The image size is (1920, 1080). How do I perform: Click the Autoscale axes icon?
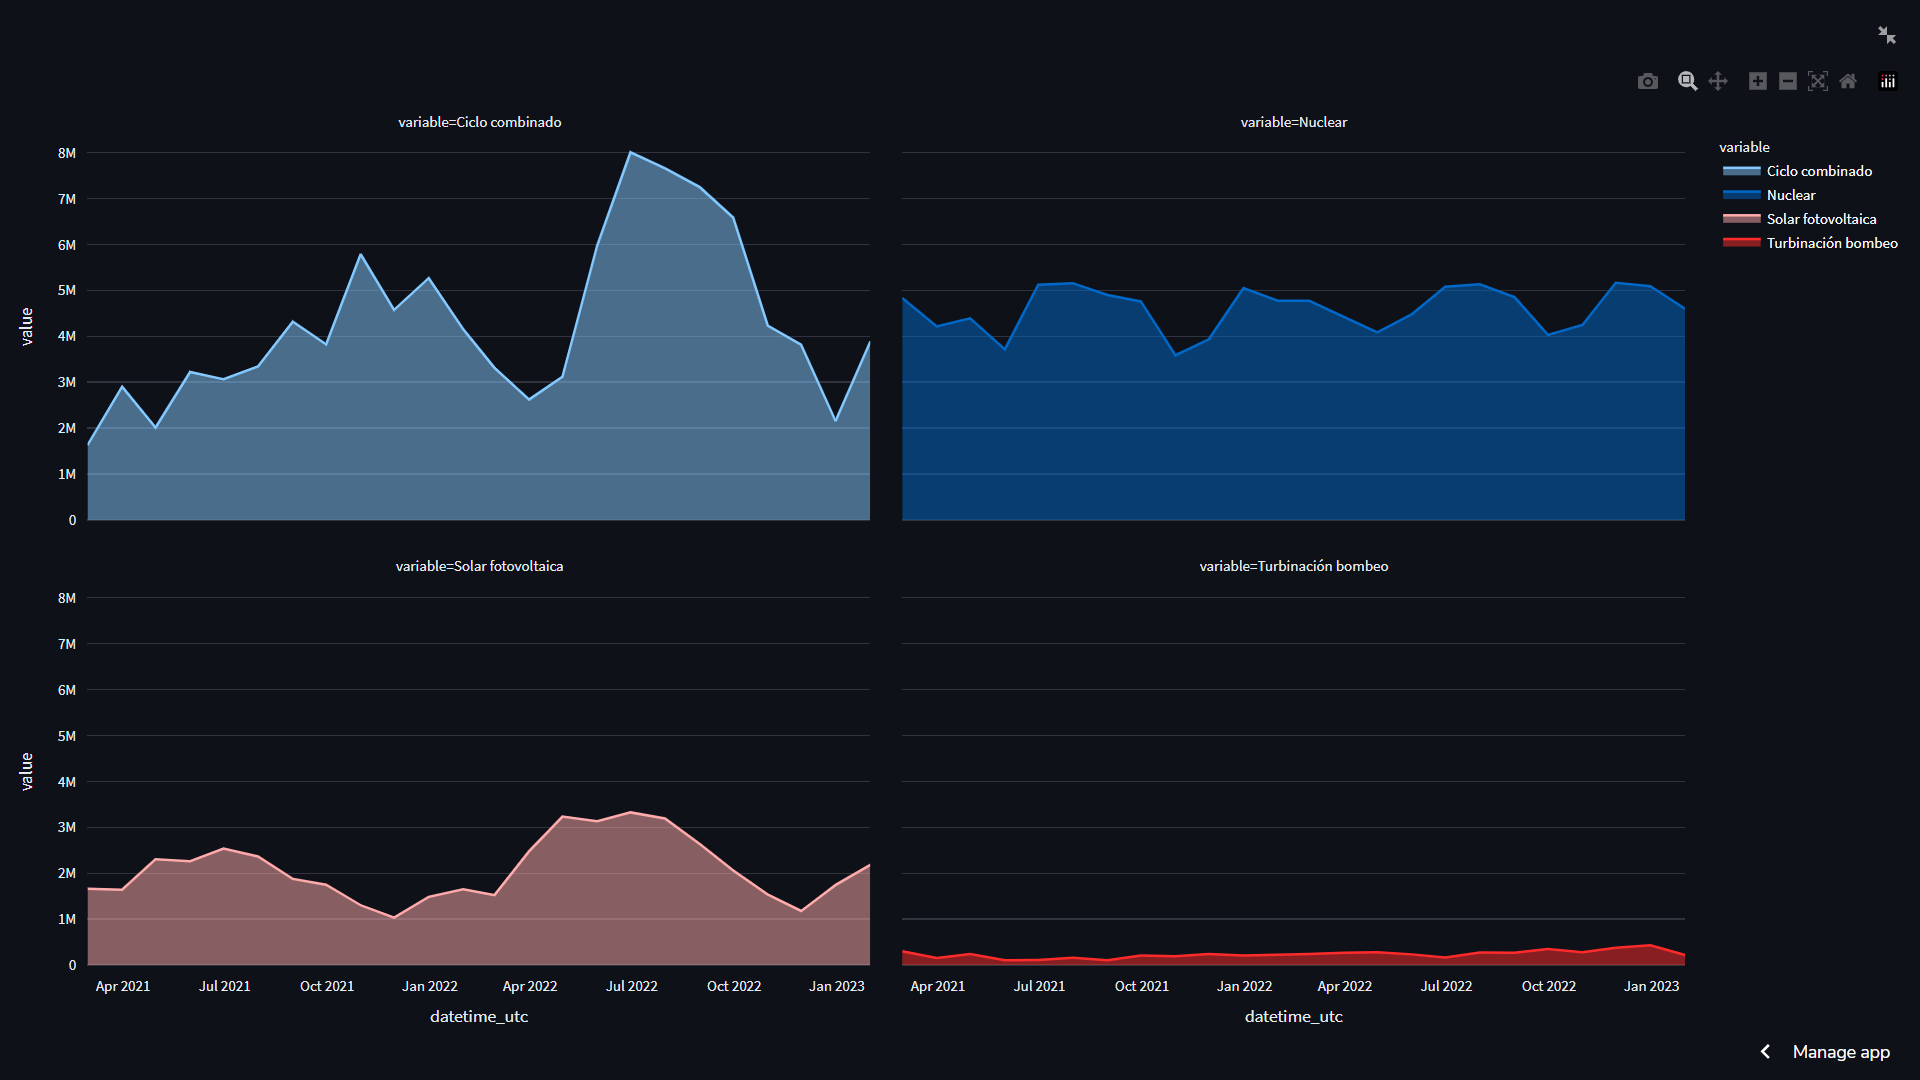click(x=1818, y=81)
